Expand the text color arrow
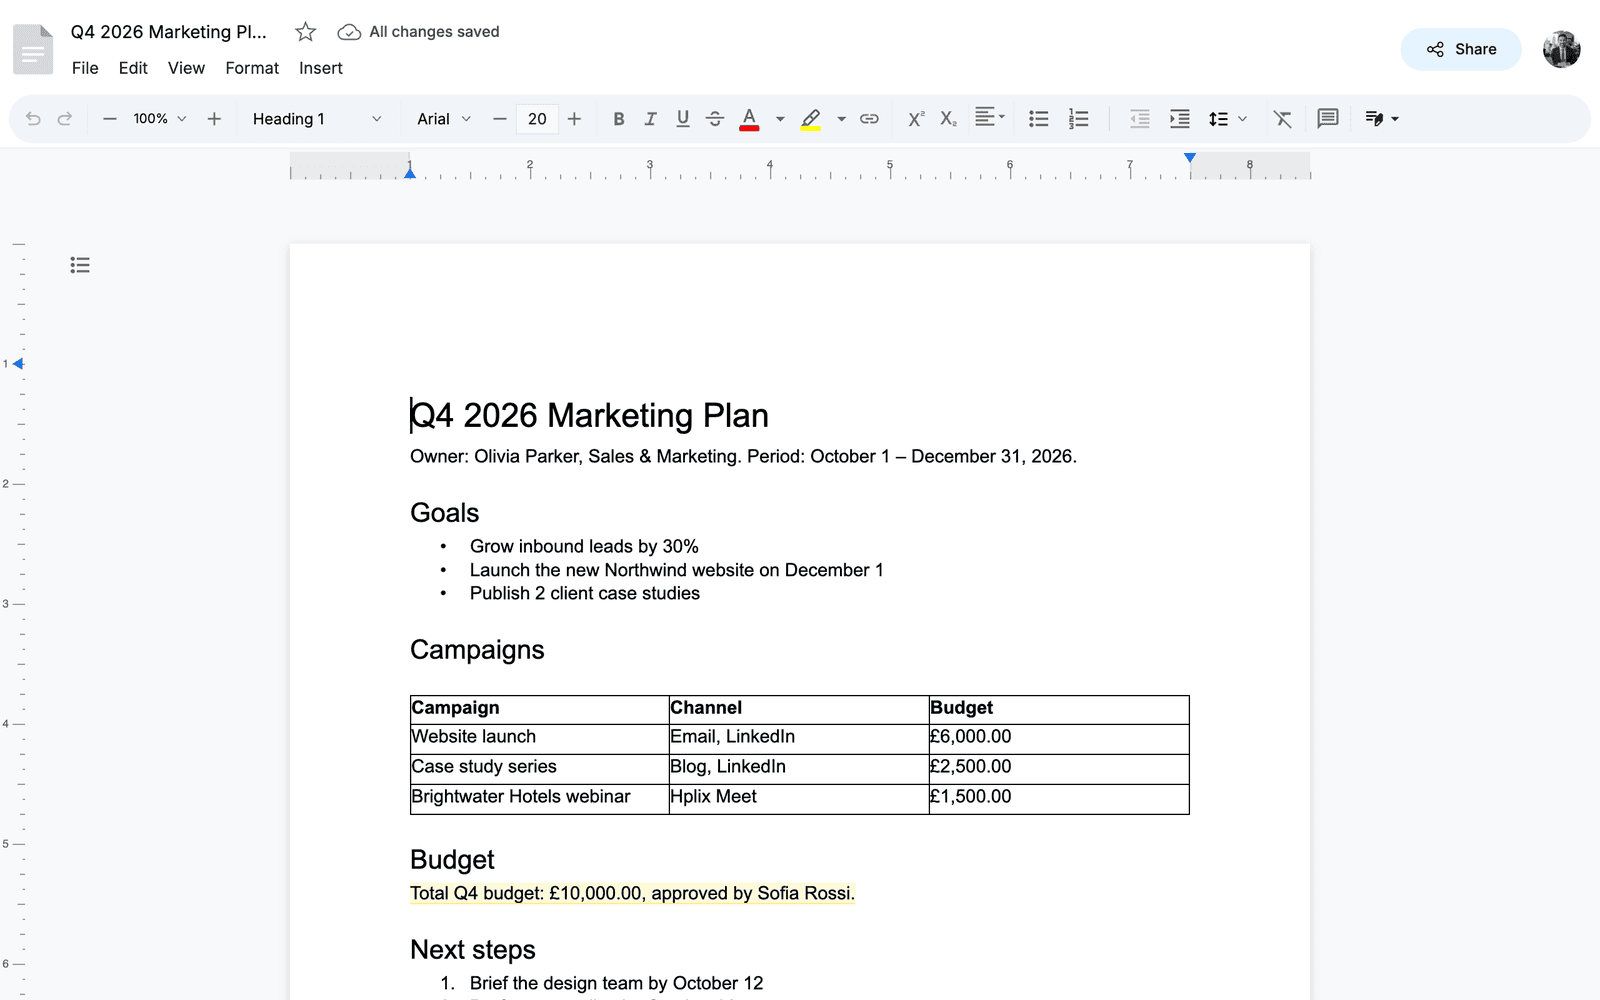Viewport: 1600px width, 1000px height. [x=780, y=119]
